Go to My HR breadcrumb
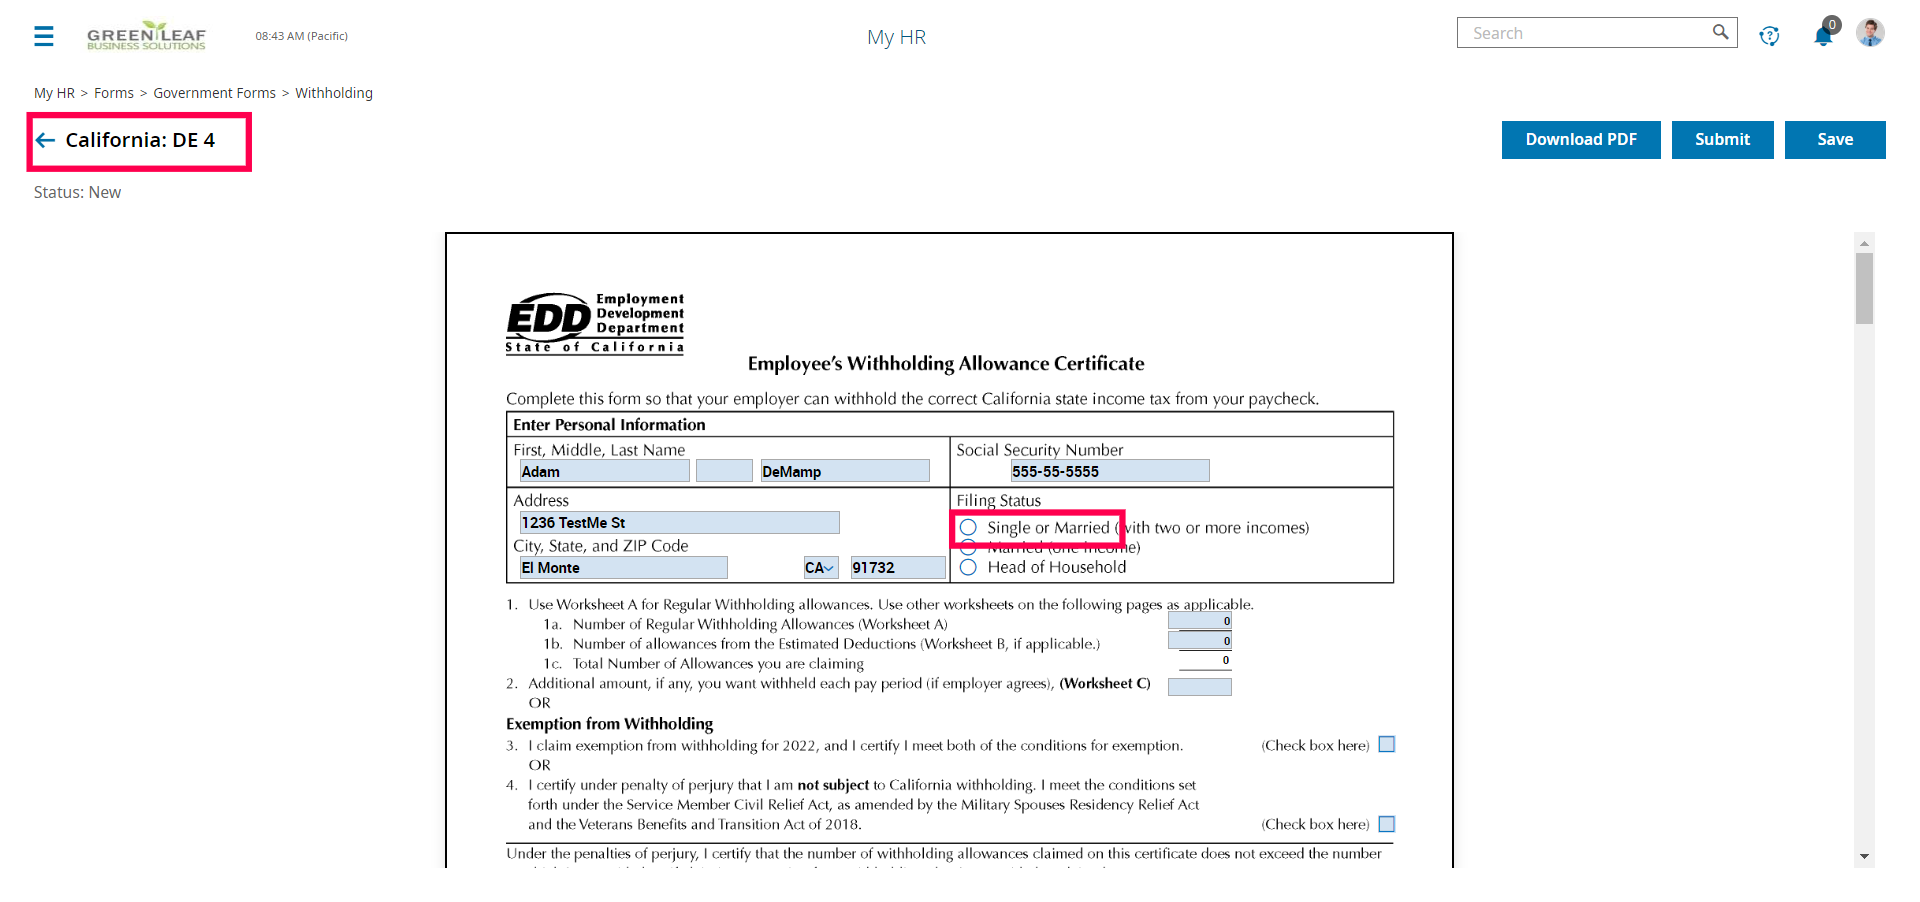Screen dimensions: 1920x902 tap(54, 93)
